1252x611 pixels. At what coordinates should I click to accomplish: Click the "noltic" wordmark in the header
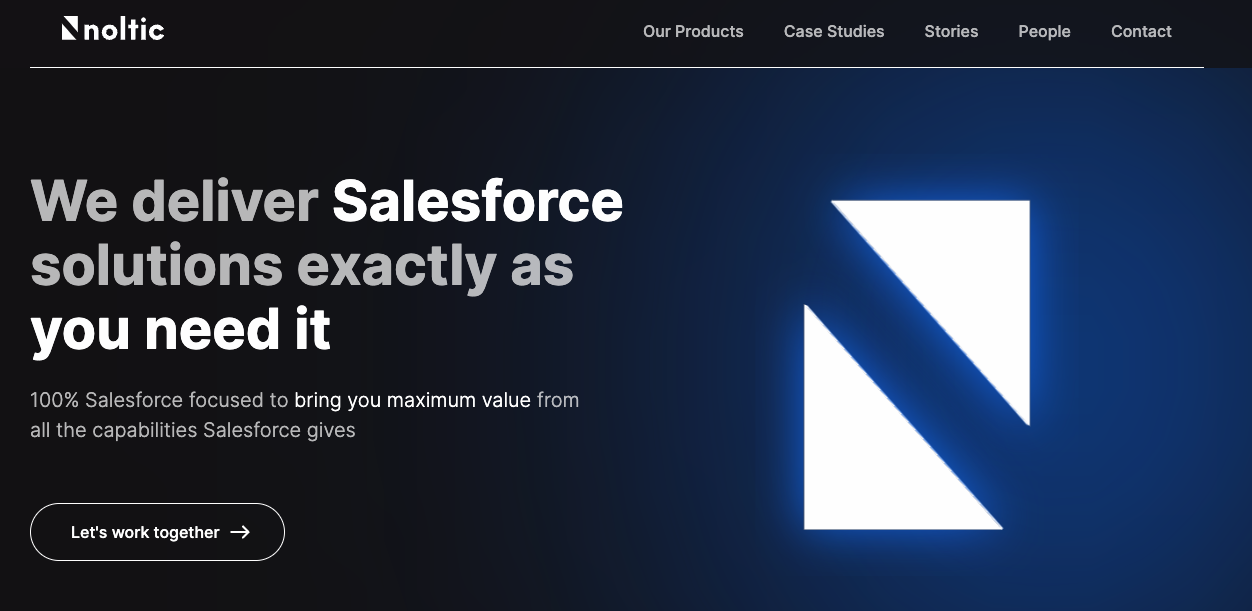[x=124, y=30]
